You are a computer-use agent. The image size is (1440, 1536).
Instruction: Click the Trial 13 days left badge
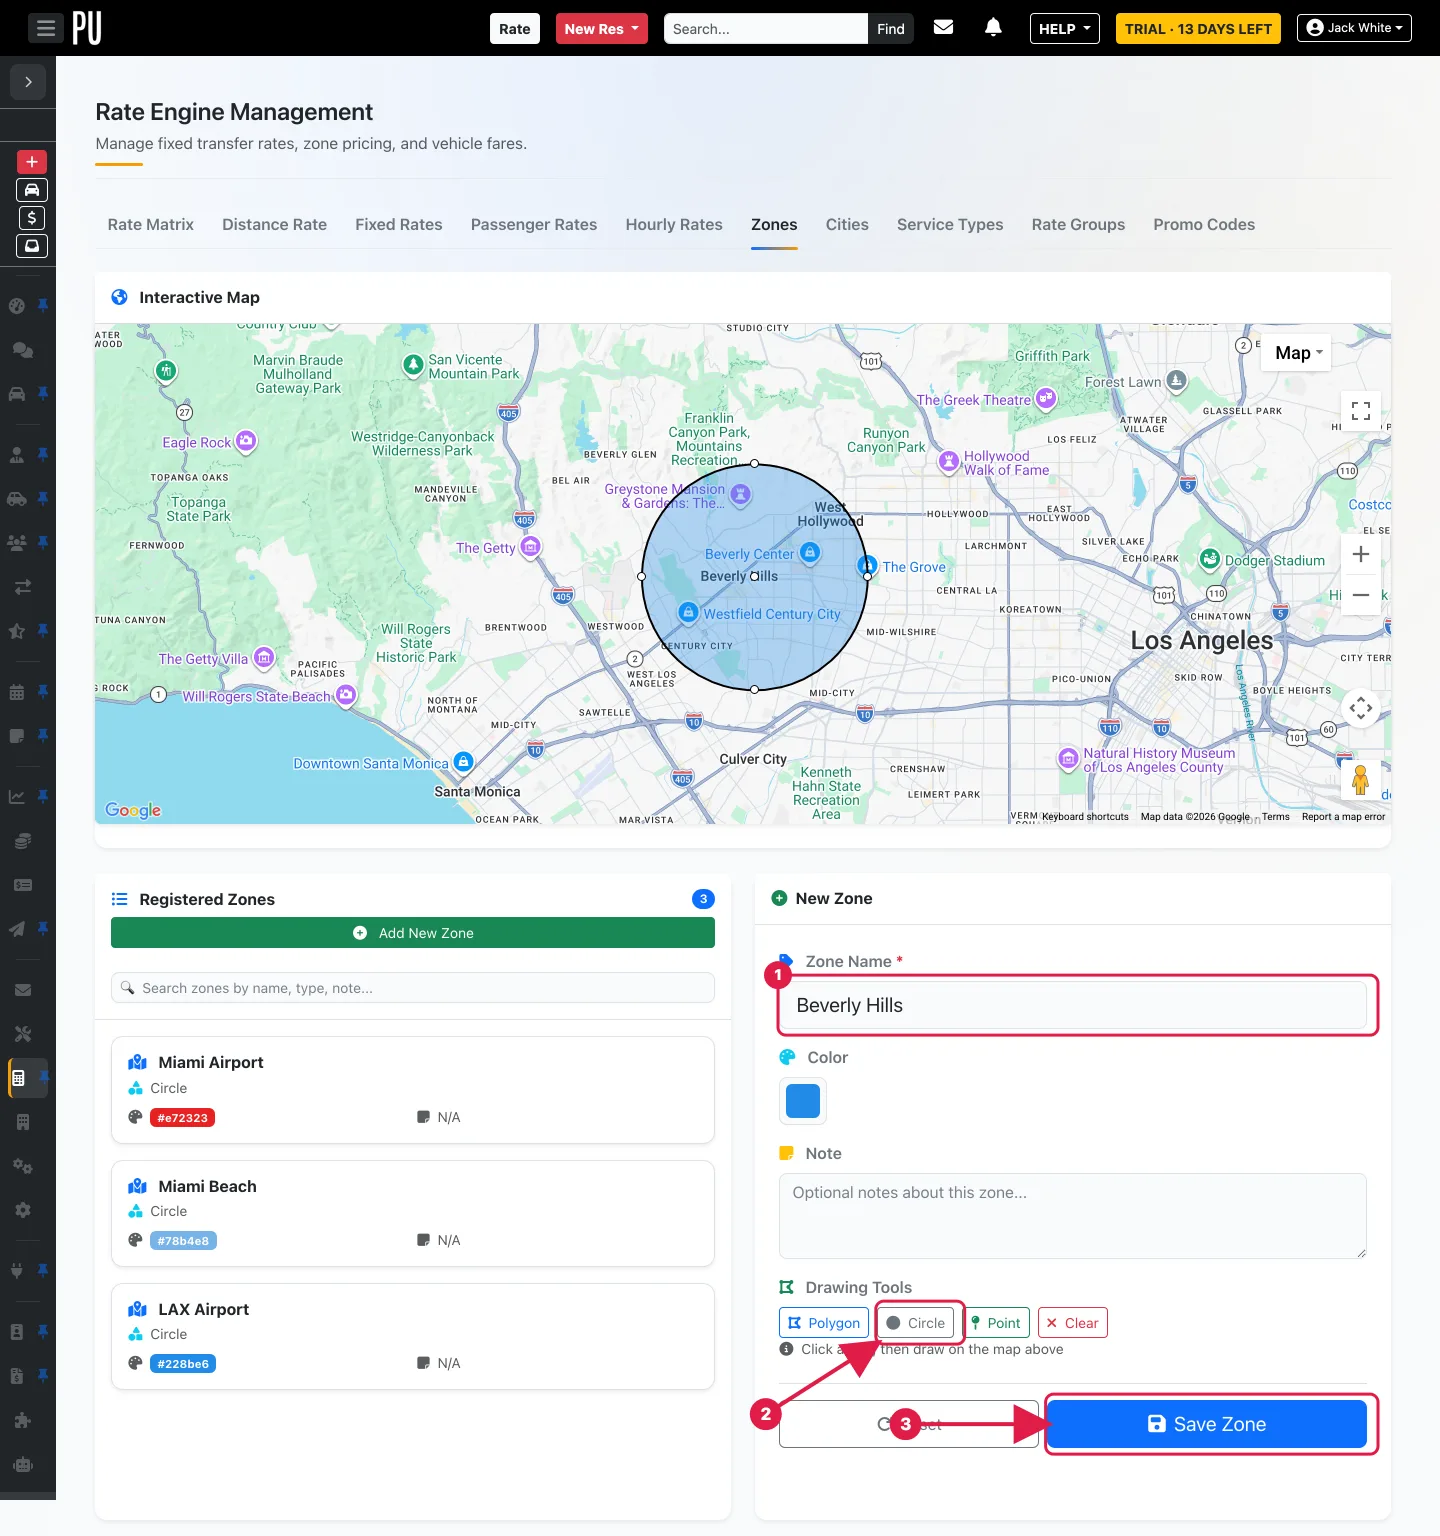tap(1198, 28)
